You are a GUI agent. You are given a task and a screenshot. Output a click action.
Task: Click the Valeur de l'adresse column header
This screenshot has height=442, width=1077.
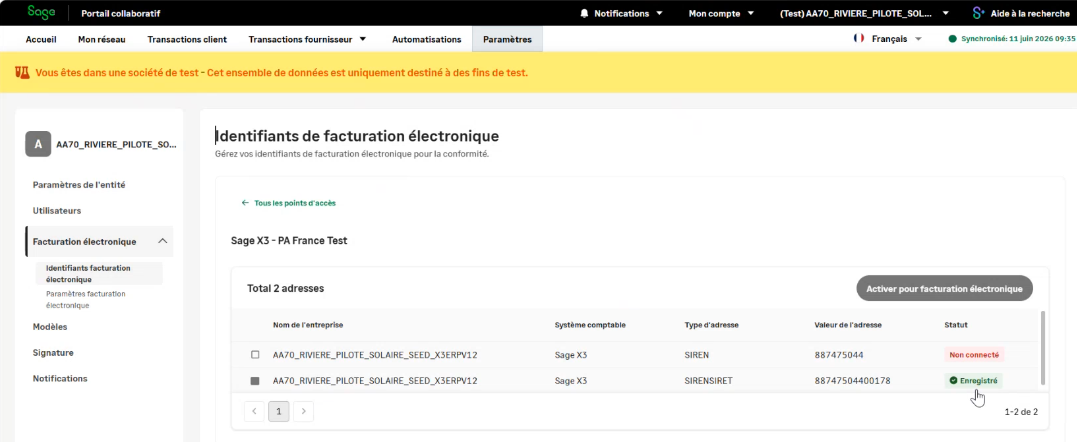point(848,325)
